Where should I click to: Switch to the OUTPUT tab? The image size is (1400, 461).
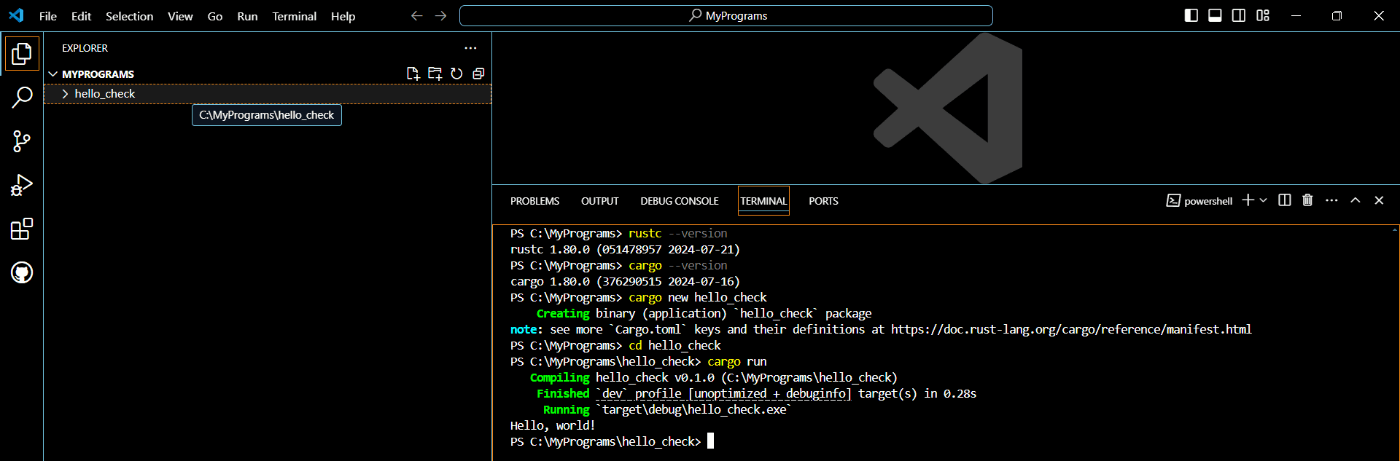[x=600, y=201]
